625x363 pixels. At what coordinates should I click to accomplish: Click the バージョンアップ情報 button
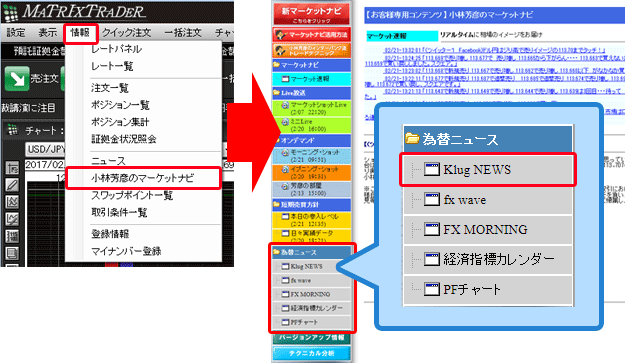point(311,337)
